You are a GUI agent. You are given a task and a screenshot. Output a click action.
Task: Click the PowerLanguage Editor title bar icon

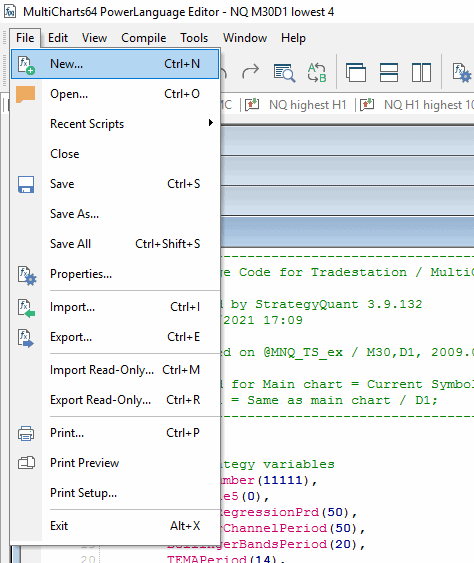(x=10, y=11)
